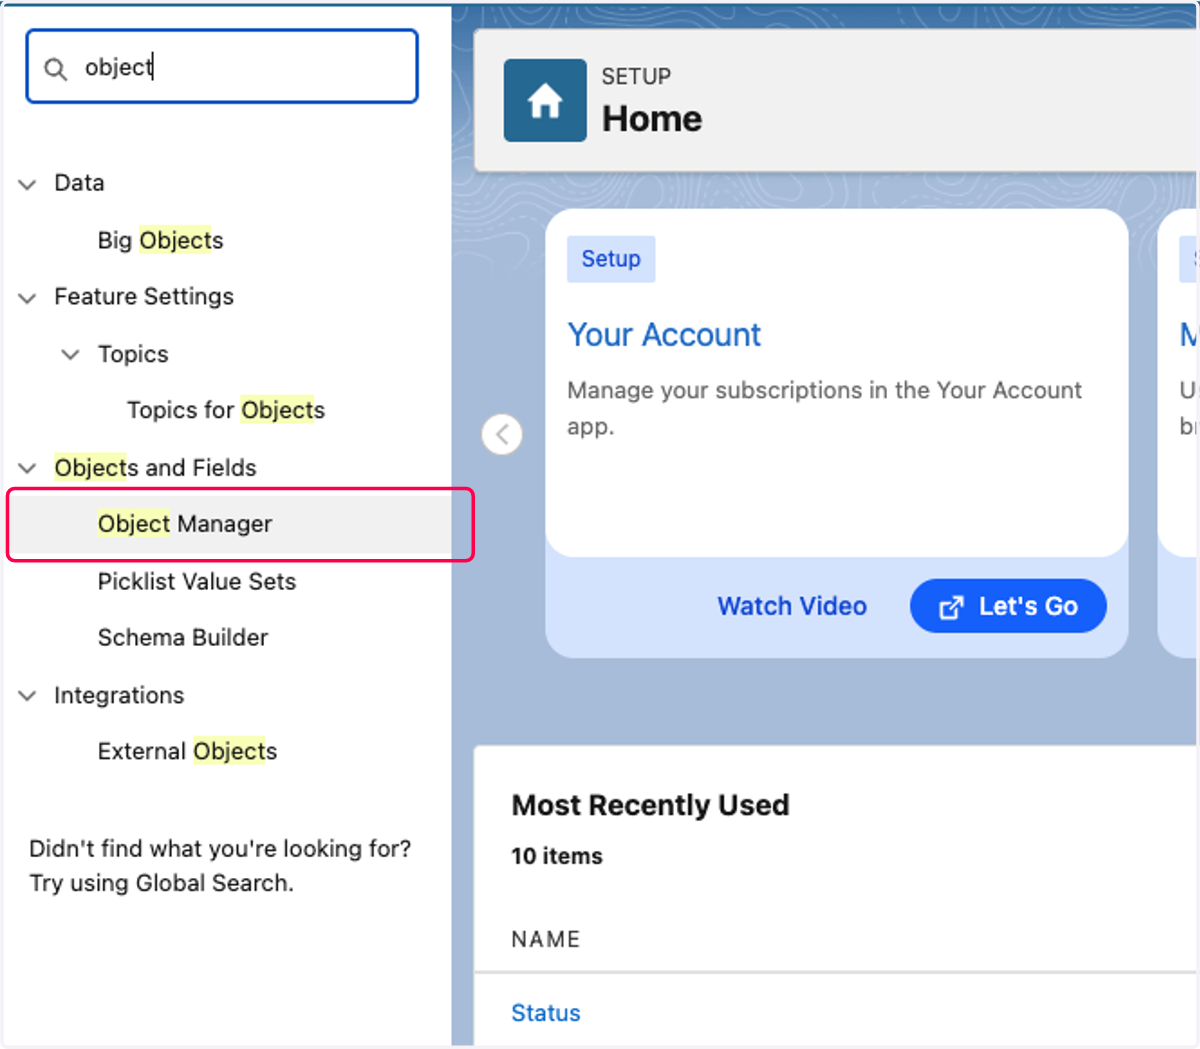Image resolution: width=1200 pixels, height=1049 pixels.
Task: Open the Your Account card title
Action: pos(664,335)
